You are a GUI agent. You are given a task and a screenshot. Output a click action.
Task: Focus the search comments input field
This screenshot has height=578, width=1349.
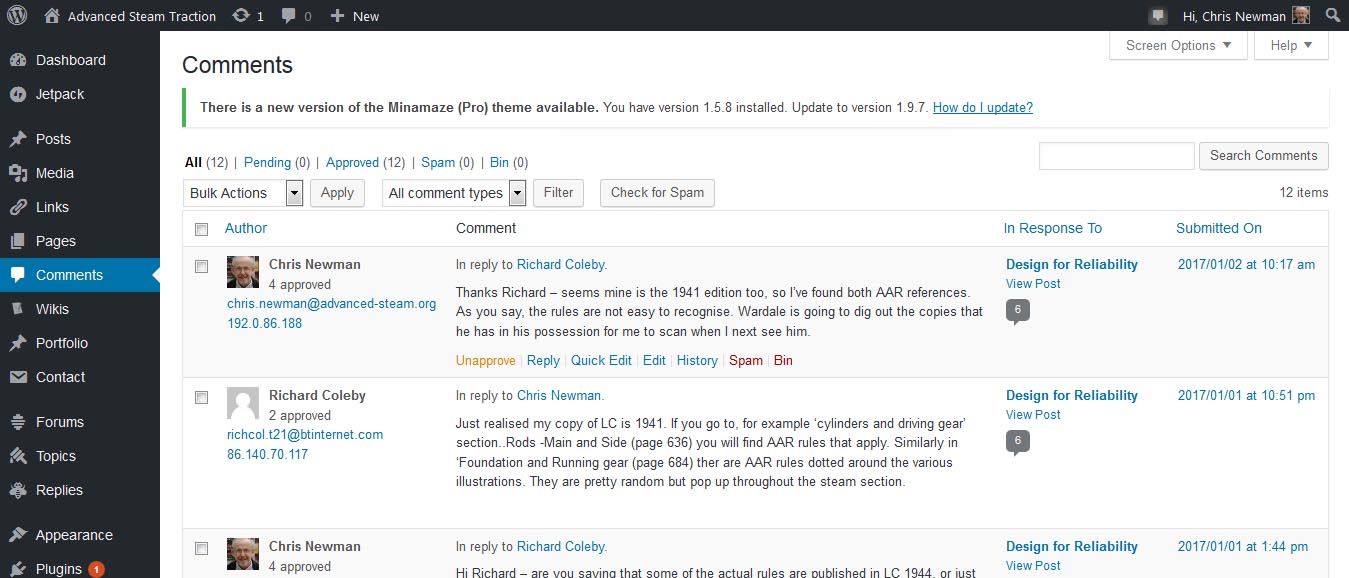(x=1116, y=156)
